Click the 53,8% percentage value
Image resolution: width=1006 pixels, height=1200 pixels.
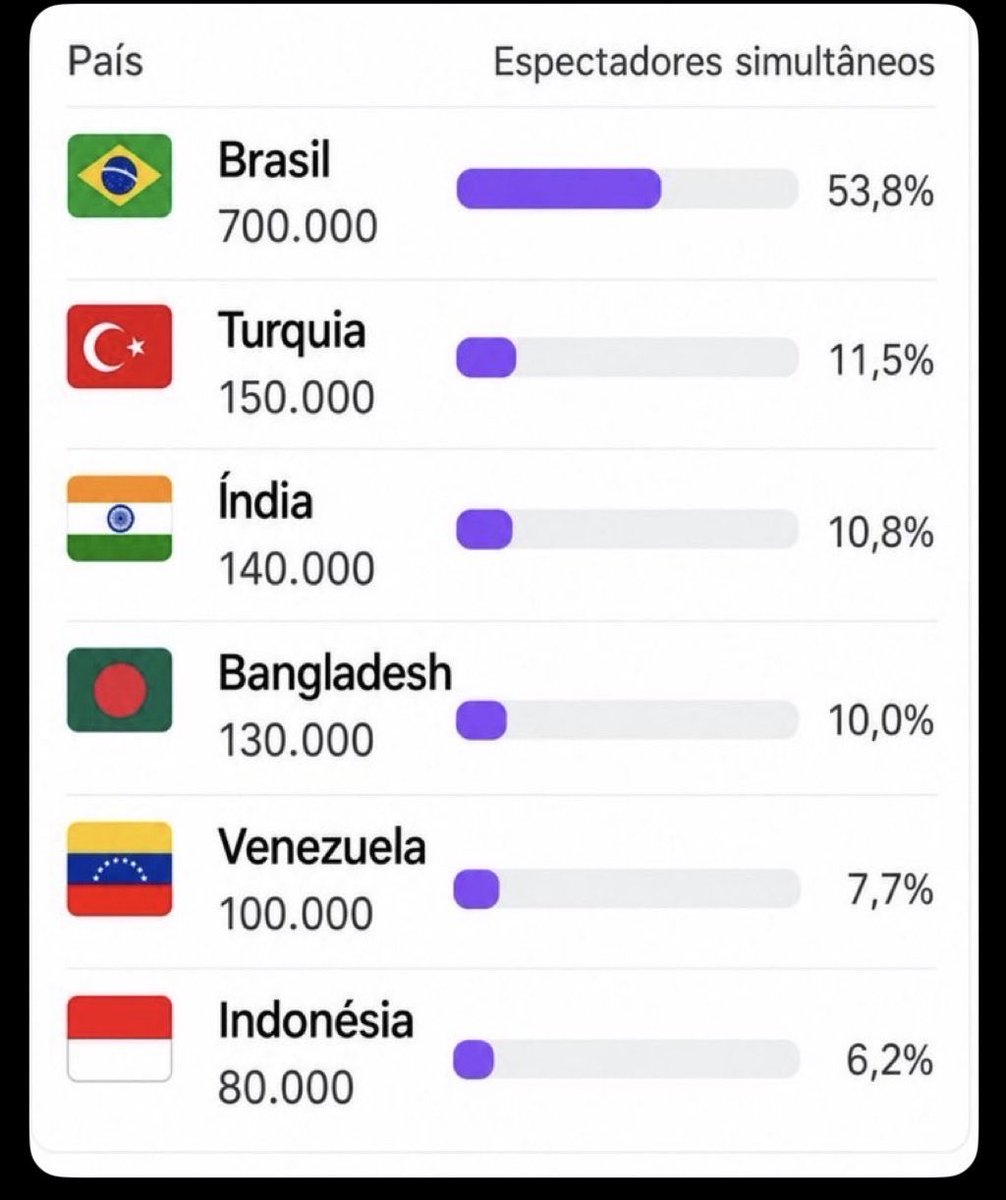881,190
